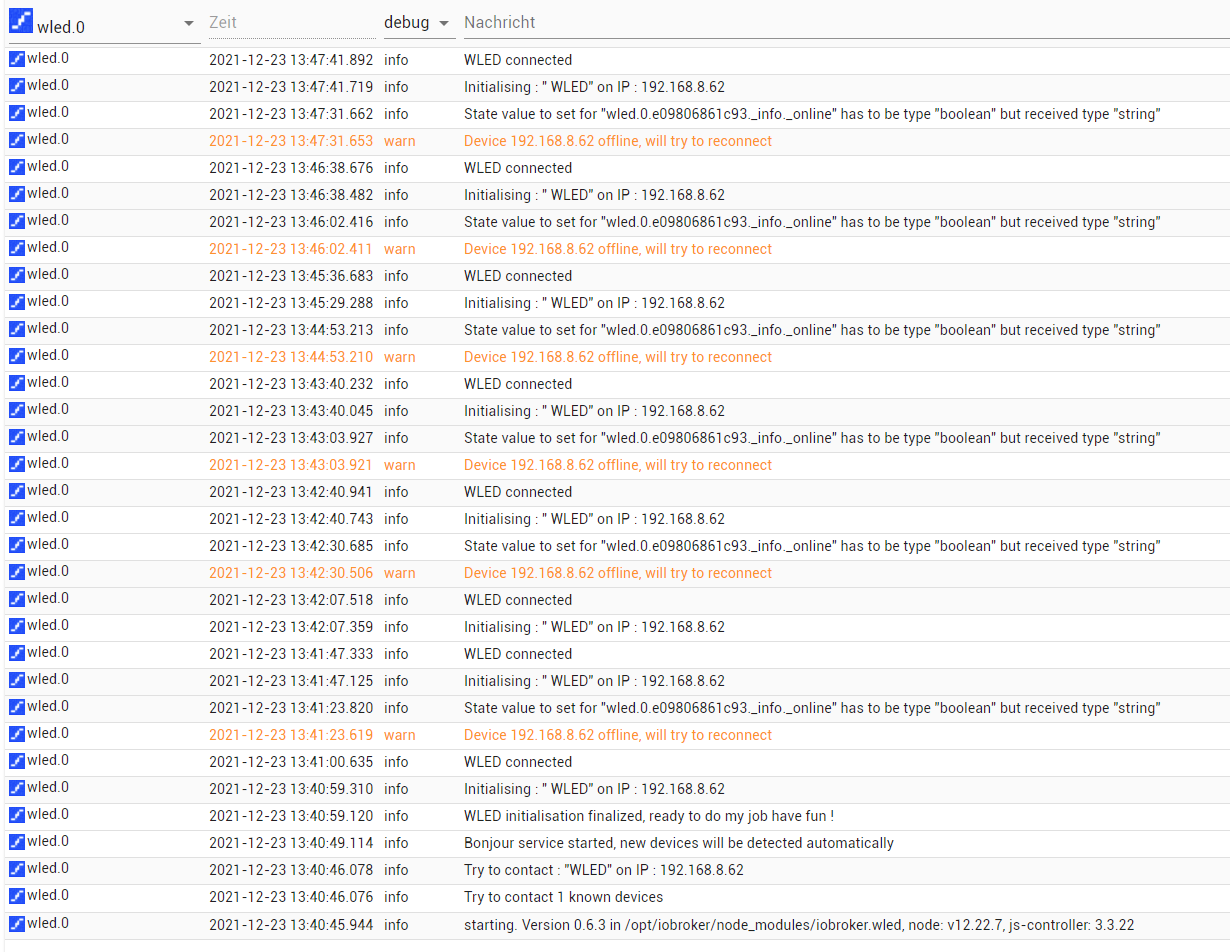Screen dimensions: 1230x952
Task: Select message 'Try to contact : "WLED" on IP'
Action: click(x=603, y=870)
